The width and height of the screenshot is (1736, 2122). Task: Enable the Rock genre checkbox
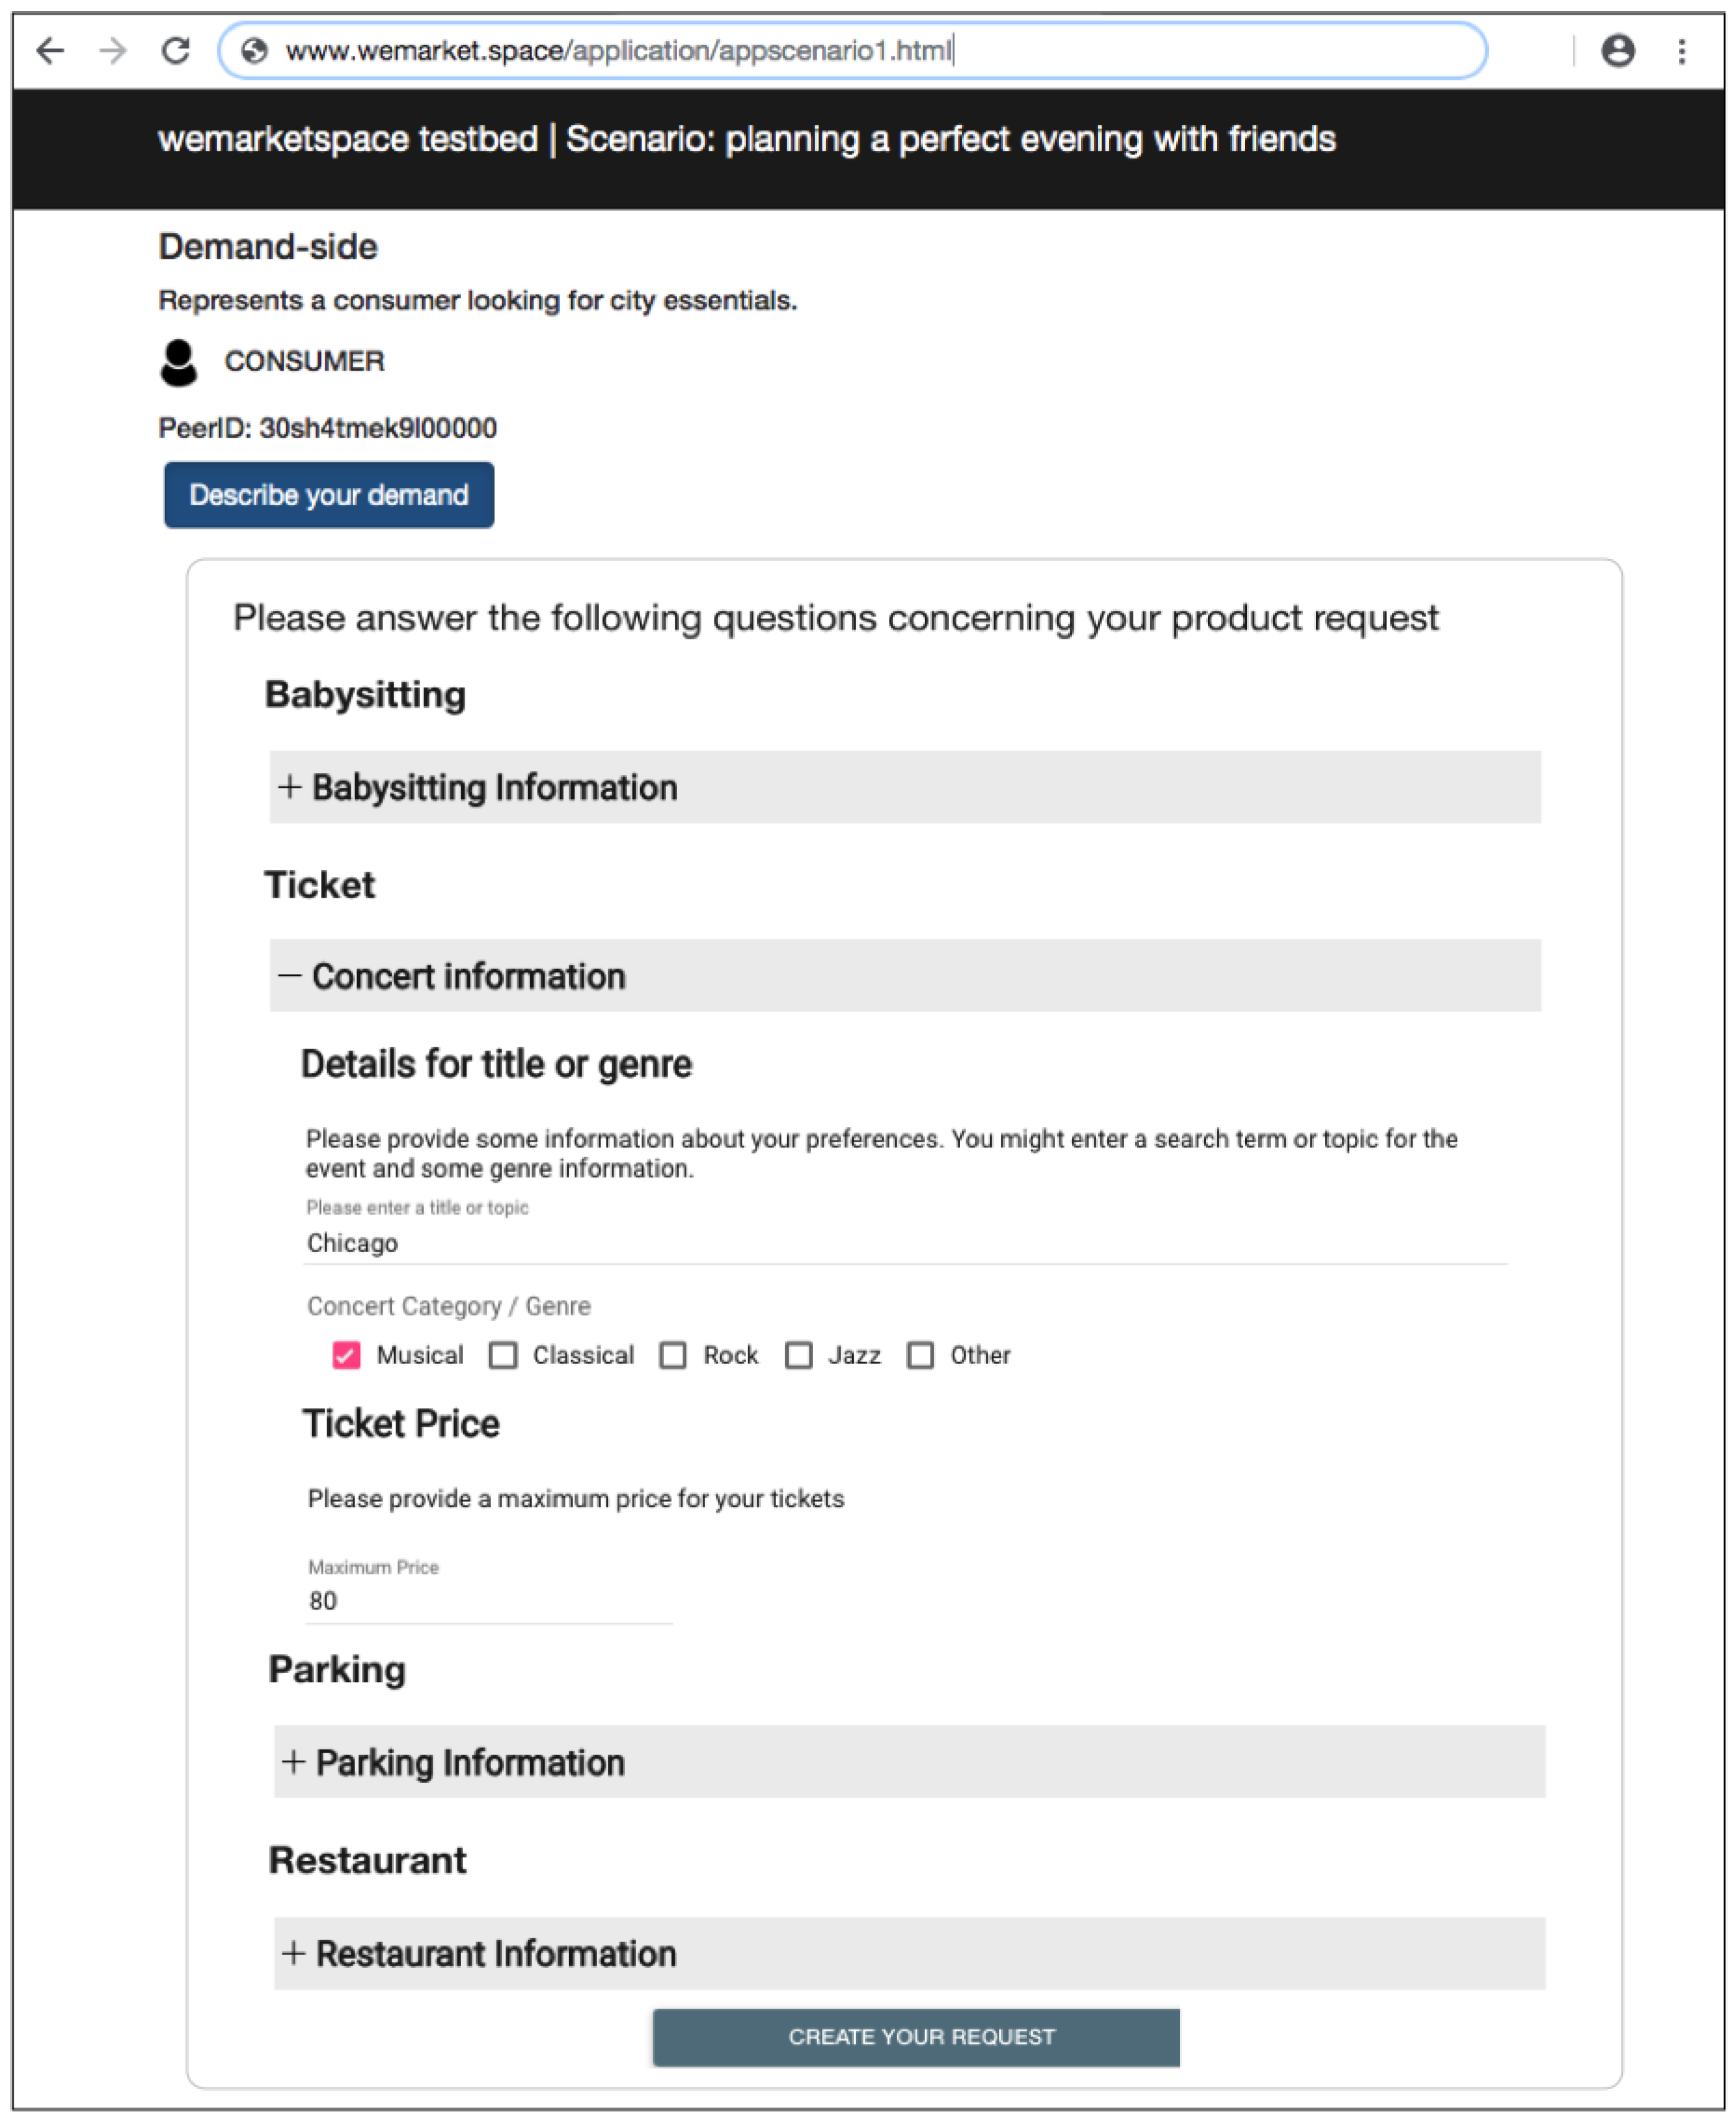673,1355
